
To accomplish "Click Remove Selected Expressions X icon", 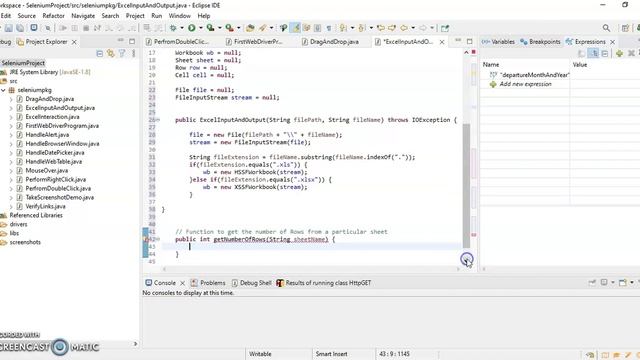I will pos(631,53).
